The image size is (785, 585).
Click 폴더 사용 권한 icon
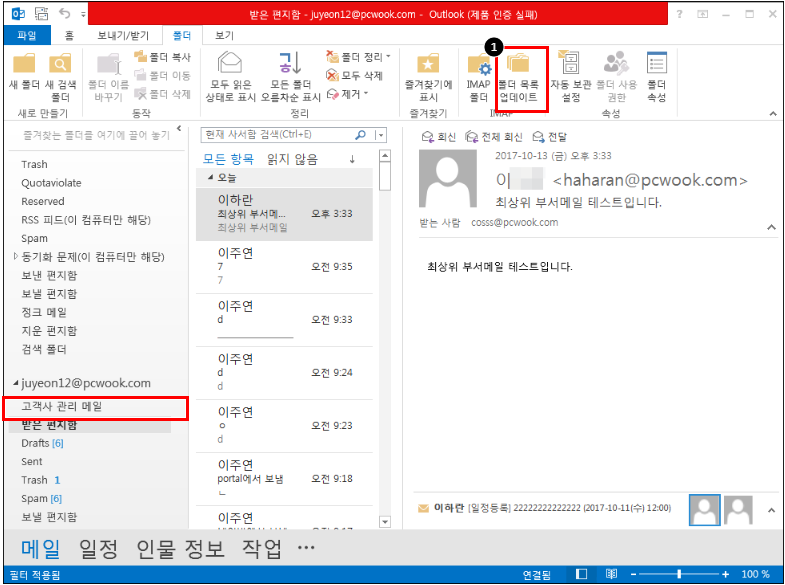(x=616, y=64)
